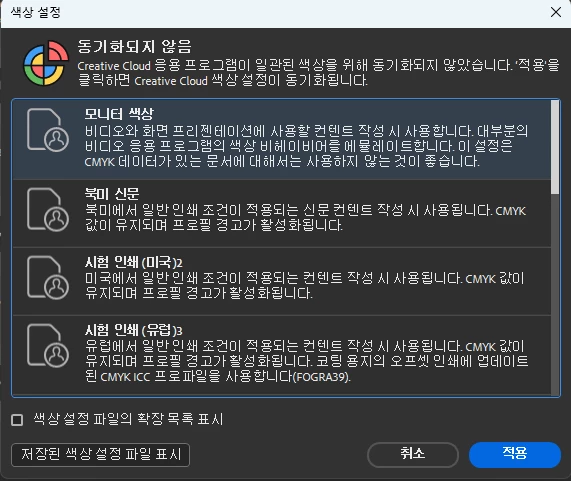Click the 취소 button
This screenshot has height=481, width=571.
413,454
